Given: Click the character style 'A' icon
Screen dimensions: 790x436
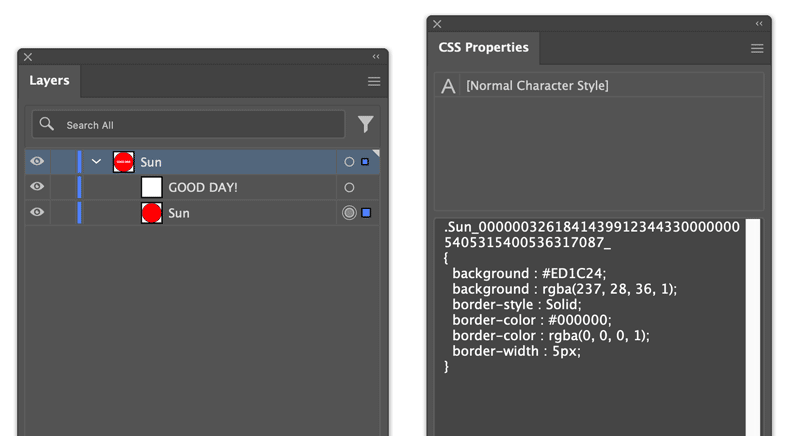Looking at the screenshot, I should [448, 86].
